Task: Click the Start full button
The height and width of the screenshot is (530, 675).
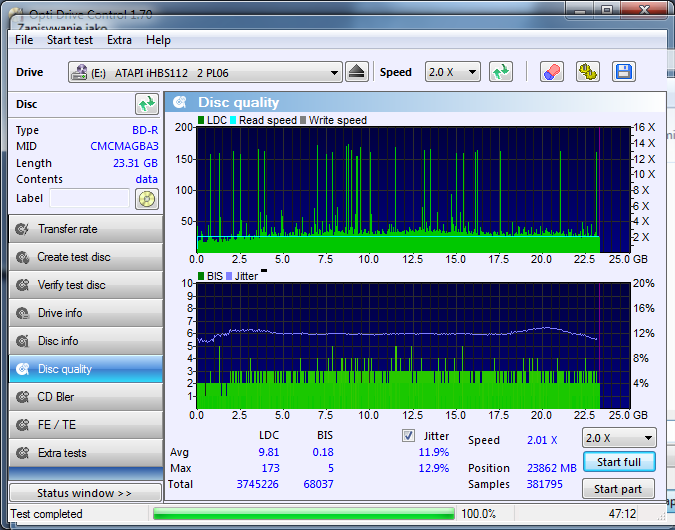Action: click(619, 462)
